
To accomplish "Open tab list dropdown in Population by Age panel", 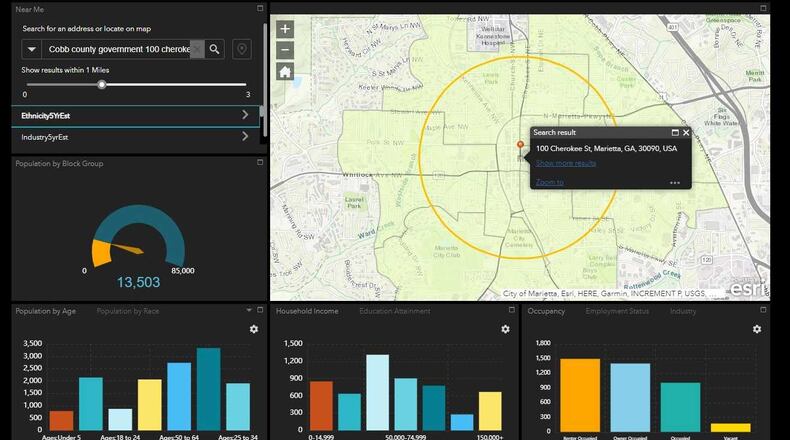I will coord(249,311).
